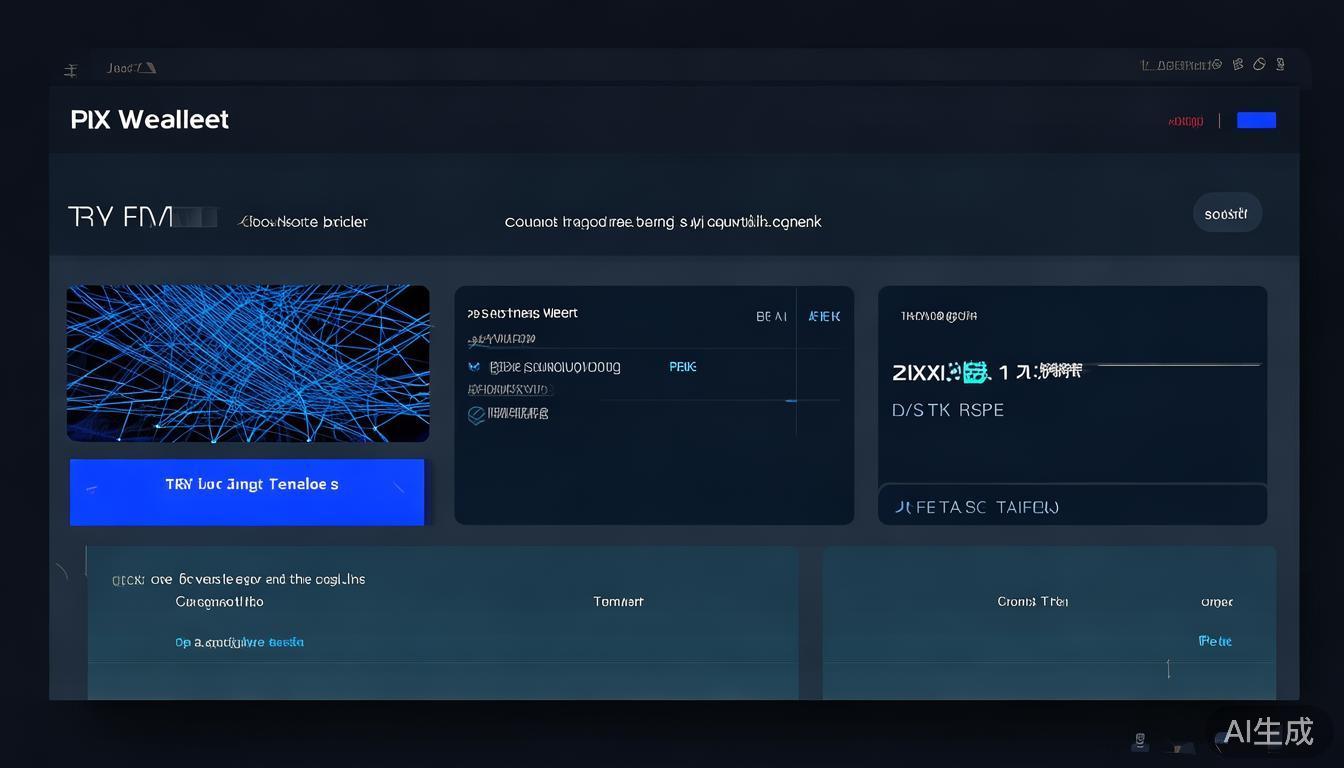Click the blue link in the bottom-left panel
1344x768 pixels.
(239, 642)
